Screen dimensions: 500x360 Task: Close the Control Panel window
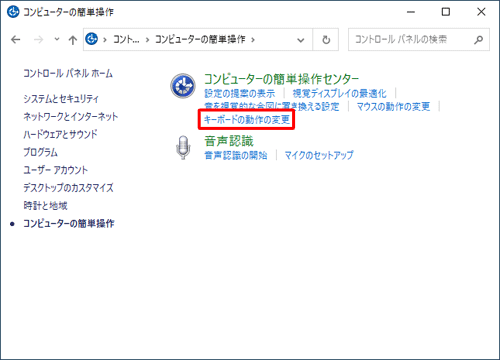[481, 12]
